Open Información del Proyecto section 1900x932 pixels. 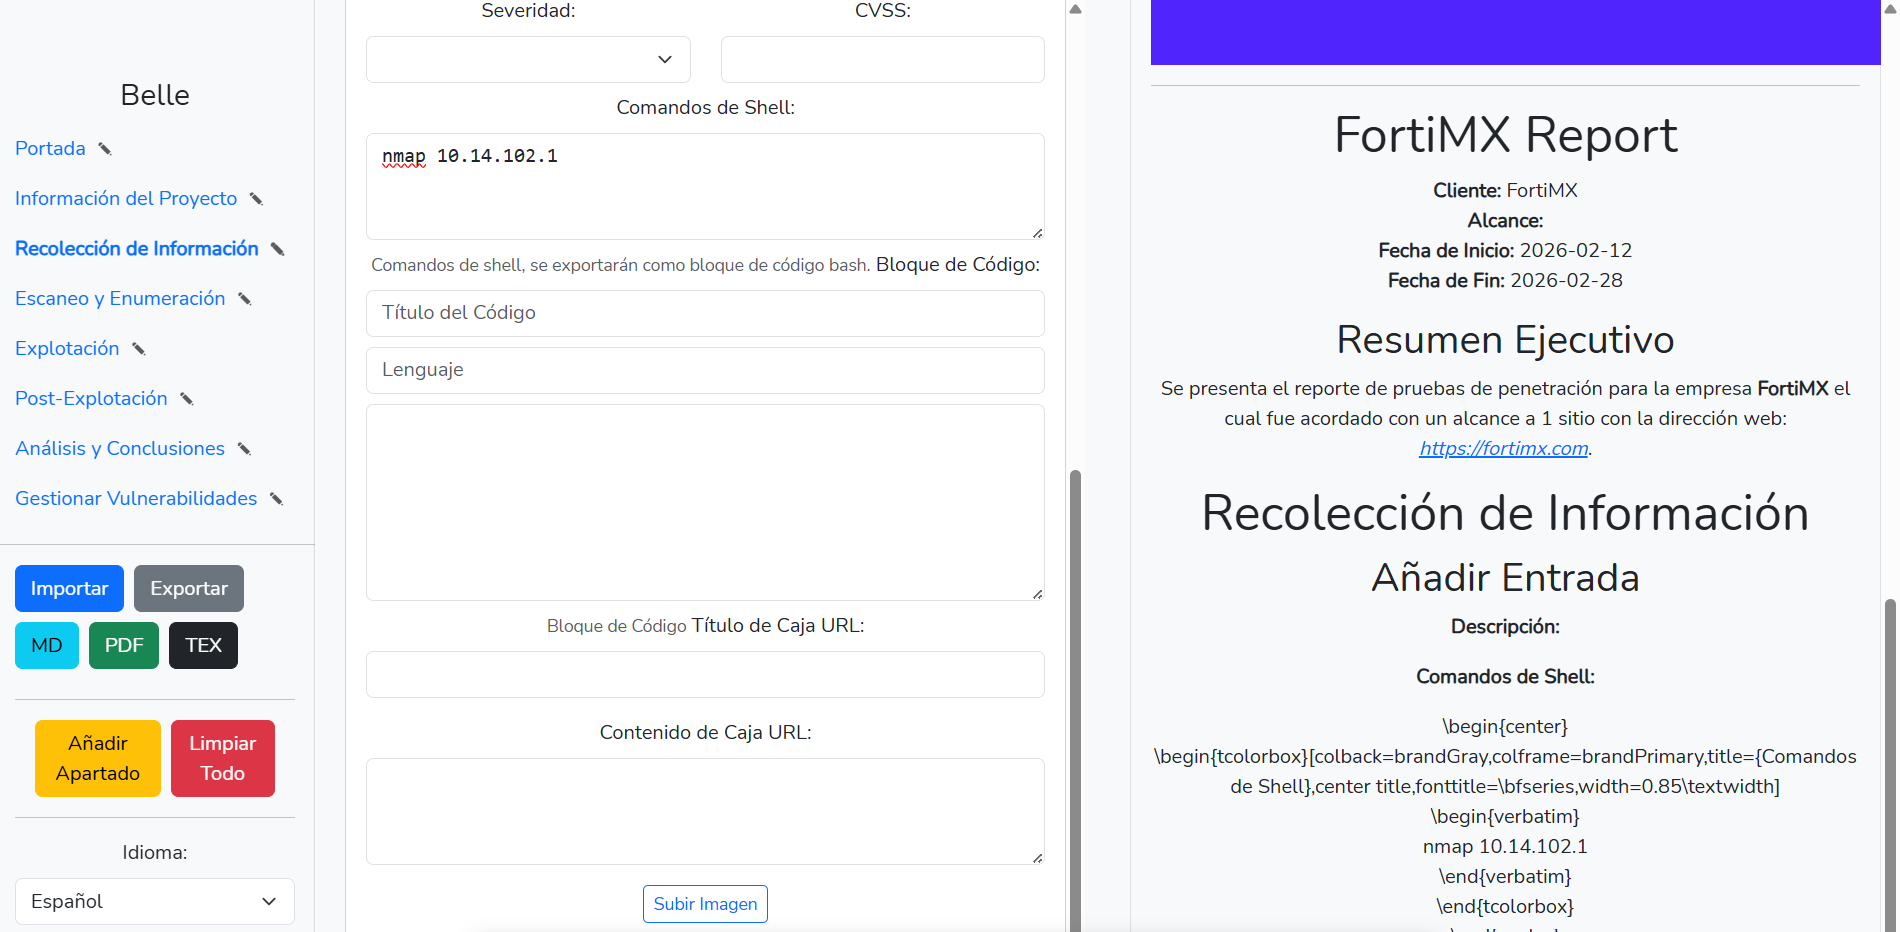tap(126, 198)
